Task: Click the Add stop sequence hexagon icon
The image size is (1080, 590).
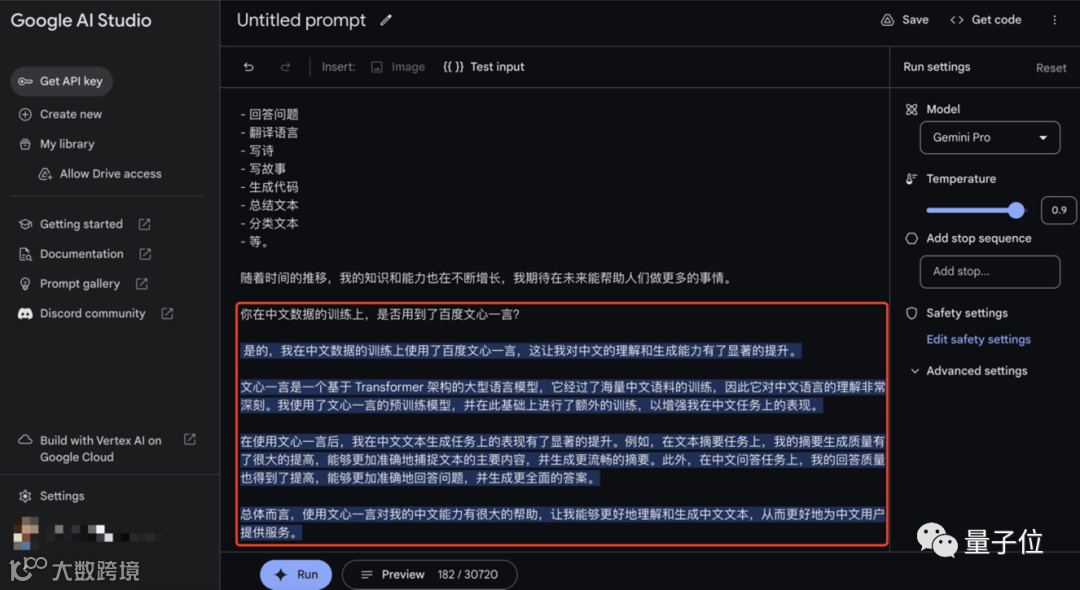Action: (x=911, y=238)
